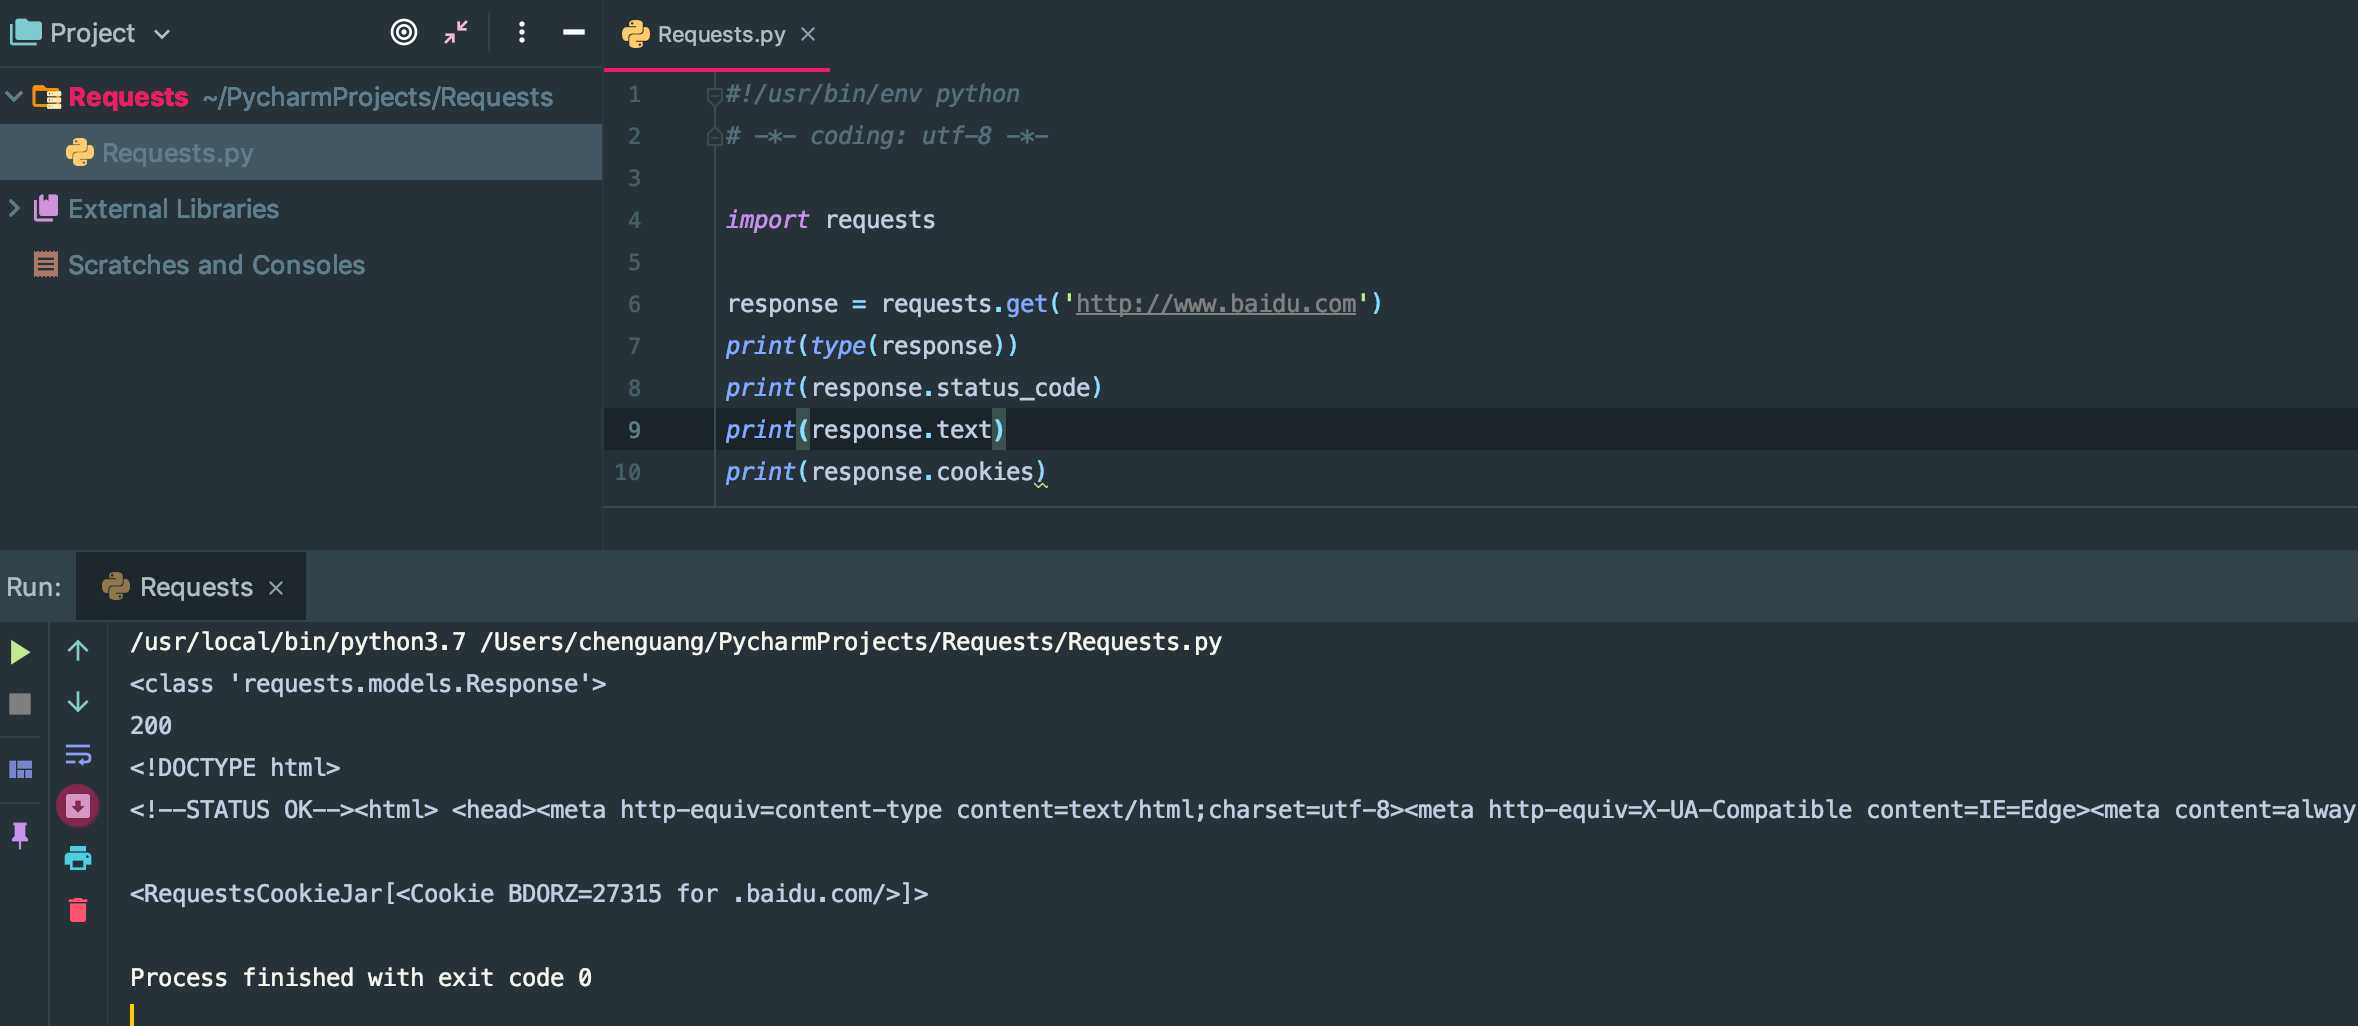Jump to previous stack trace up arrow
Image resolution: width=2358 pixels, height=1026 pixels.
pyautogui.click(x=78, y=651)
